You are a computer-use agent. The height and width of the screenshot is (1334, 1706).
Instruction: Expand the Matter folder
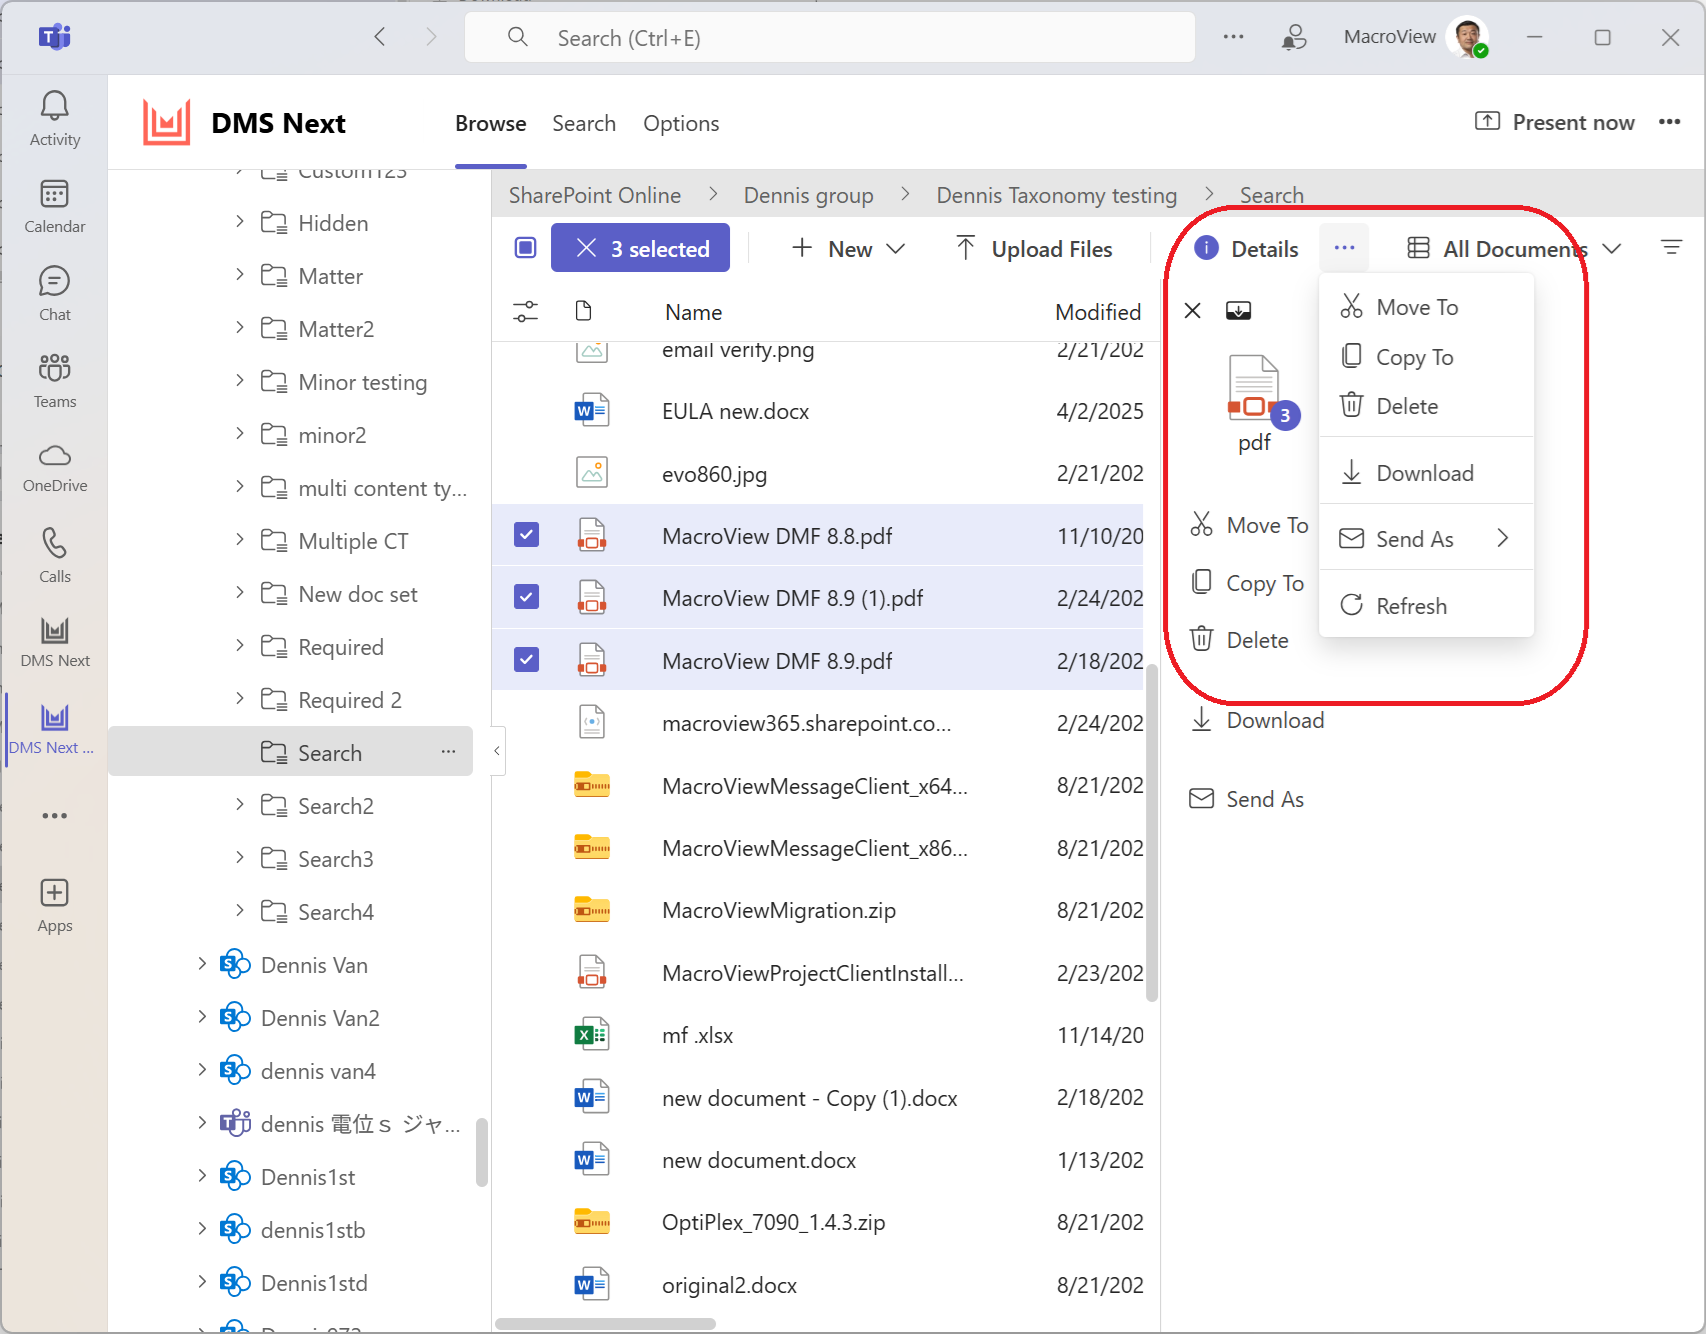point(240,274)
